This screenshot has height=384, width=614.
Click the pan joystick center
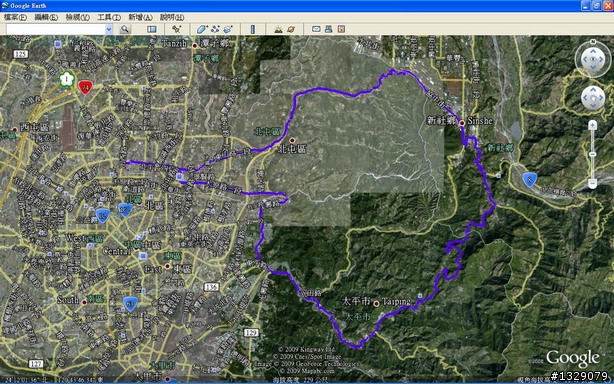coord(593,98)
